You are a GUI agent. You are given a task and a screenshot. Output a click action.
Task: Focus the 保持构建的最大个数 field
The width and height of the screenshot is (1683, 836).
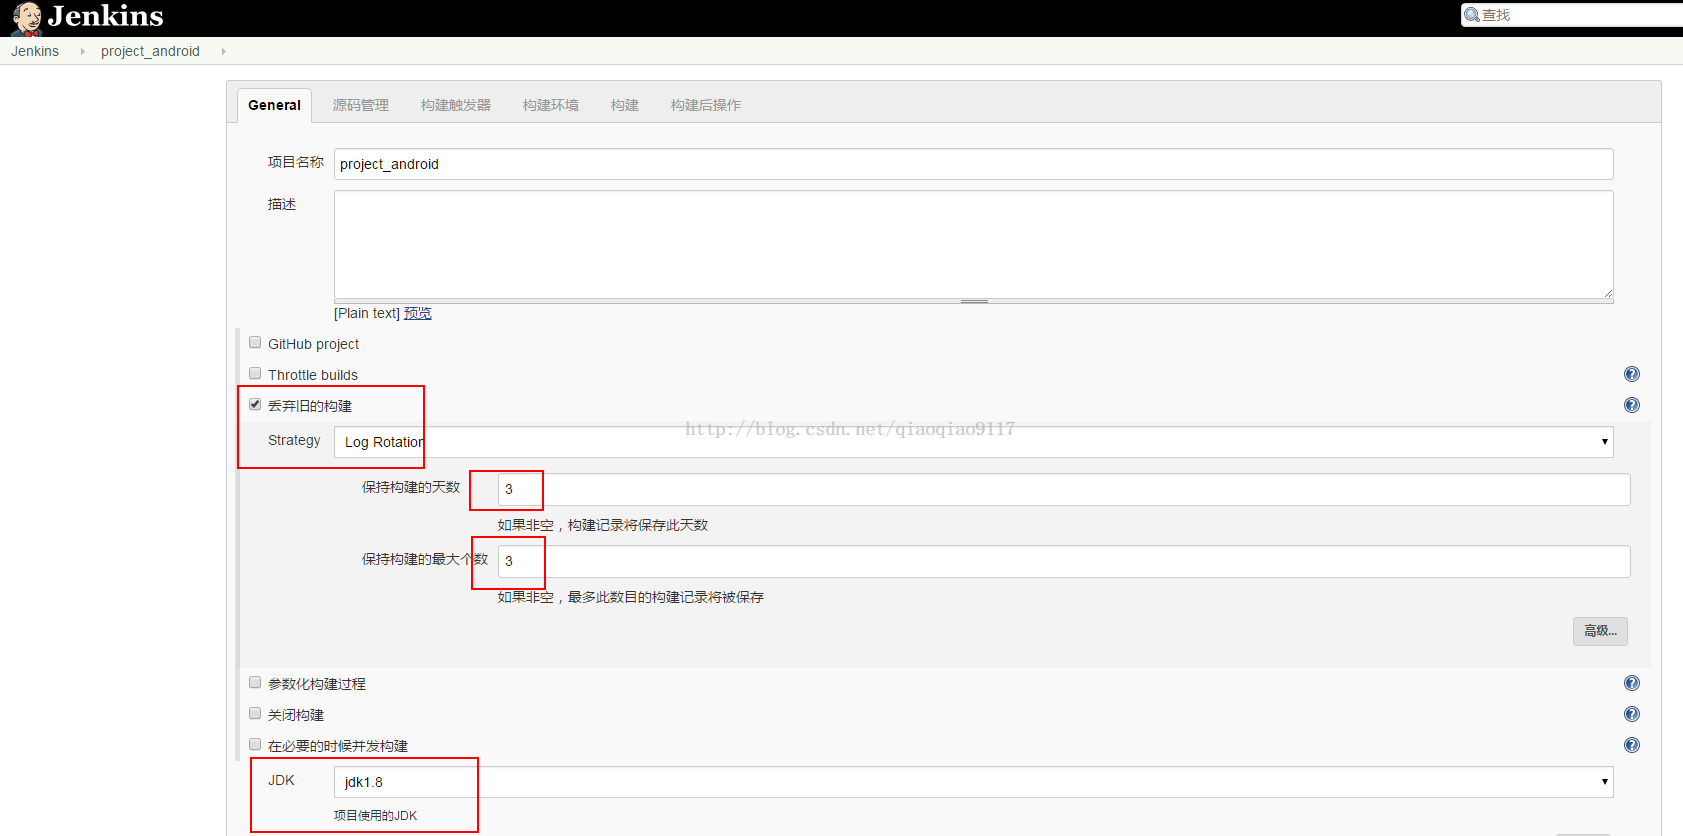pyautogui.click(x=1064, y=561)
